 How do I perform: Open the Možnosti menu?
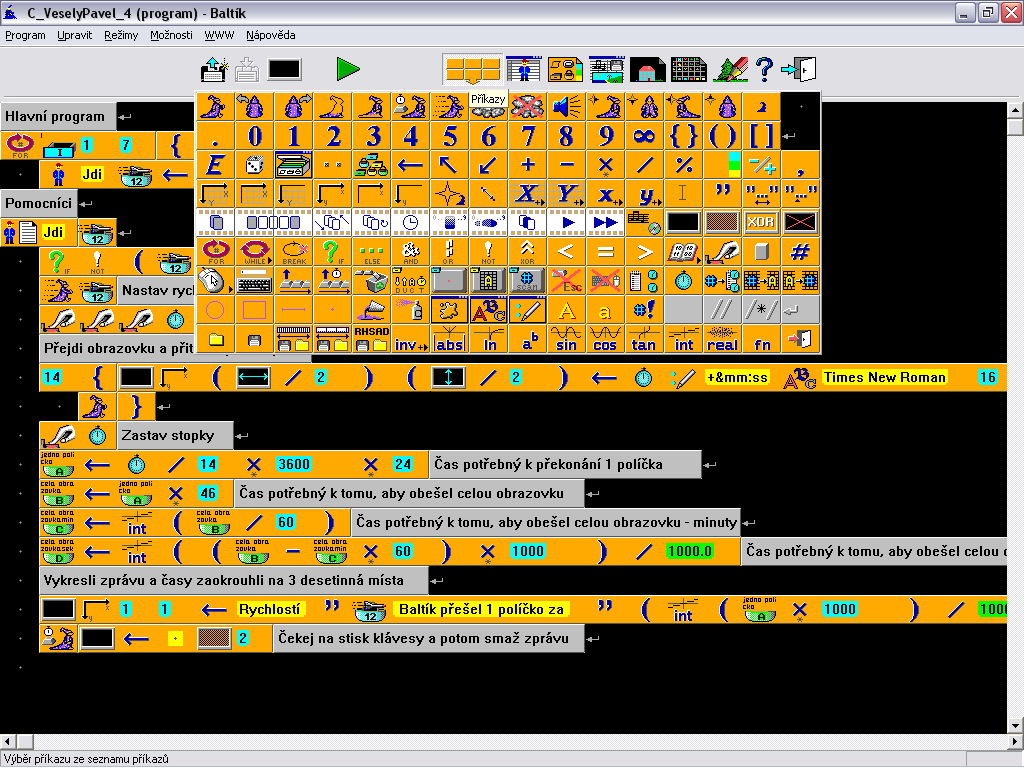(171, 35)
